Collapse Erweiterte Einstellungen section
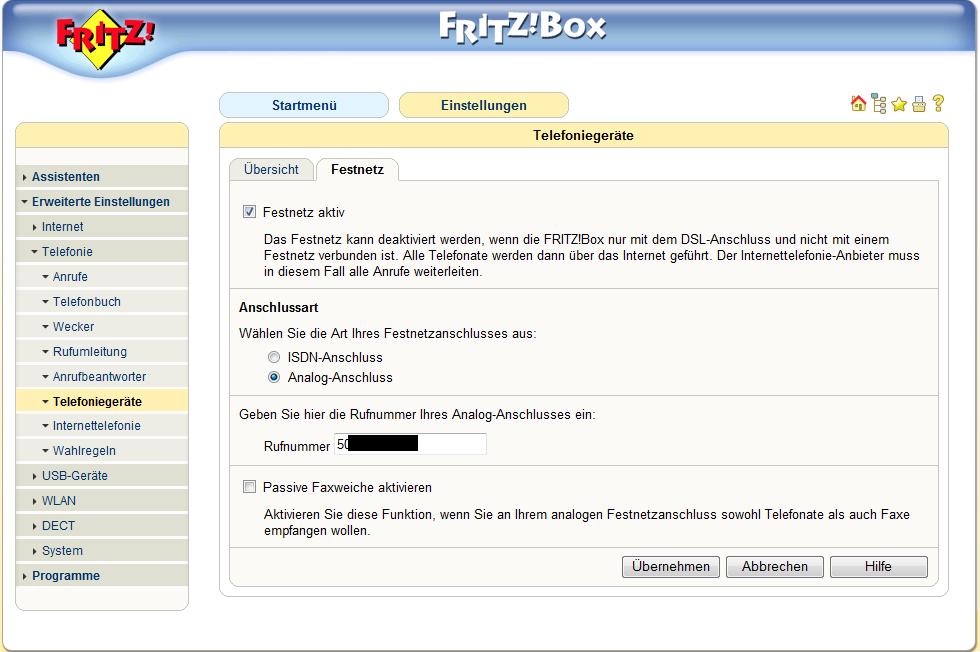 [102, 201]
